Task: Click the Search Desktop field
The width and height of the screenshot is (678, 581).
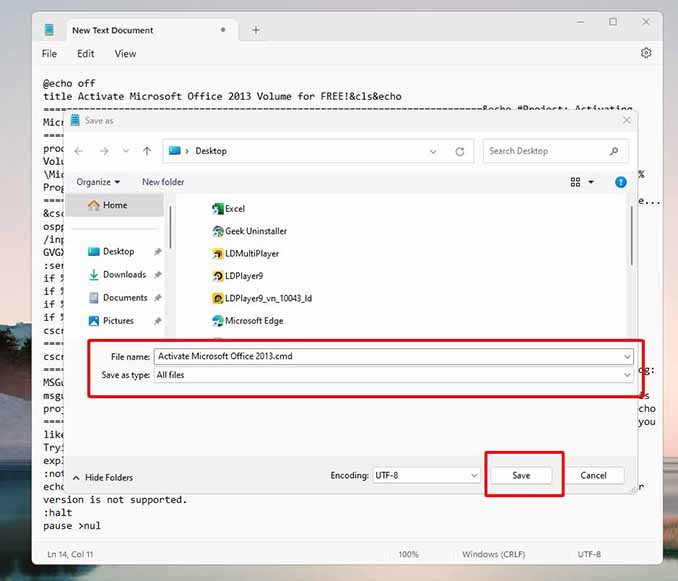Action: pyautogui.click(x=556, y=151)
